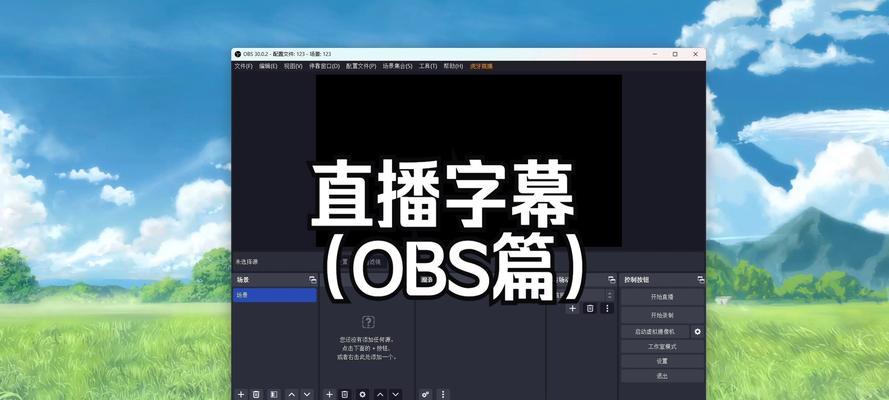Open the 停靠窗口(D) menu
Viewport: 889px width, 400px height.
pos(324,66)
